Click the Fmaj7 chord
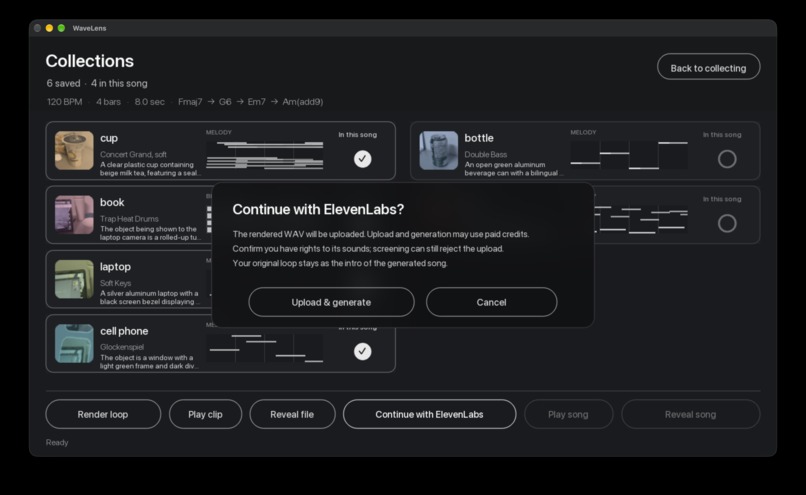The height and width of the screenshot is (495, 806). tap(190, 102)
